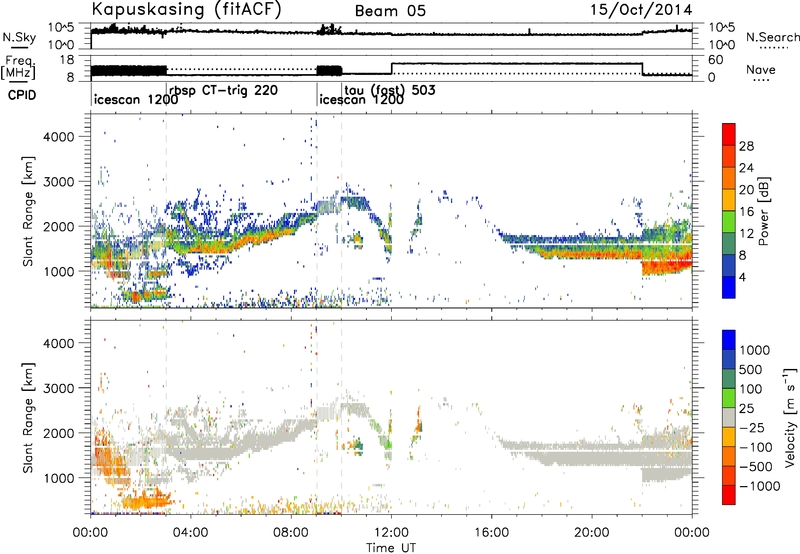Click the velocity panel "Slant Range [km]" label
This screenshot has height=554, width=800.
pos(28,417)
